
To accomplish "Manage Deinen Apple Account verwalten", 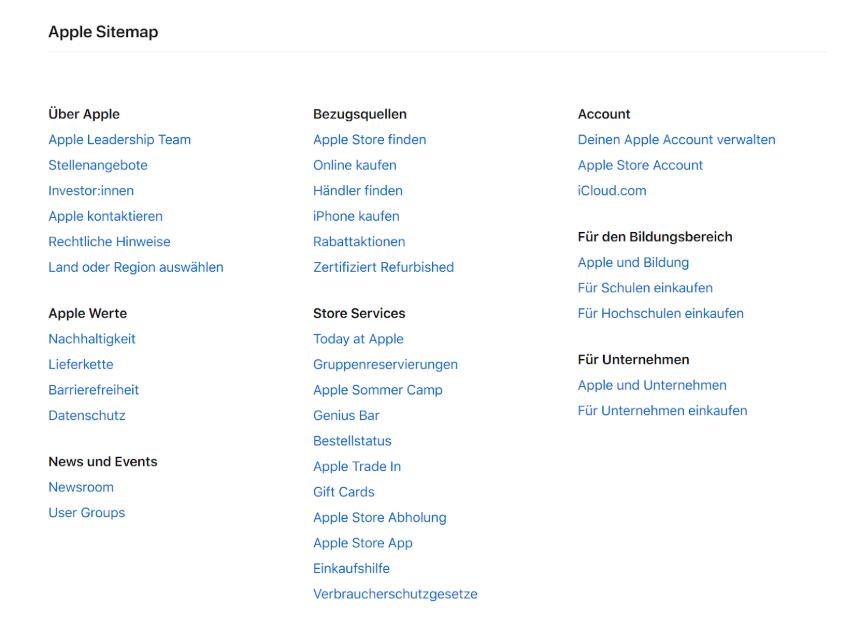I will (x=676, y=139).
